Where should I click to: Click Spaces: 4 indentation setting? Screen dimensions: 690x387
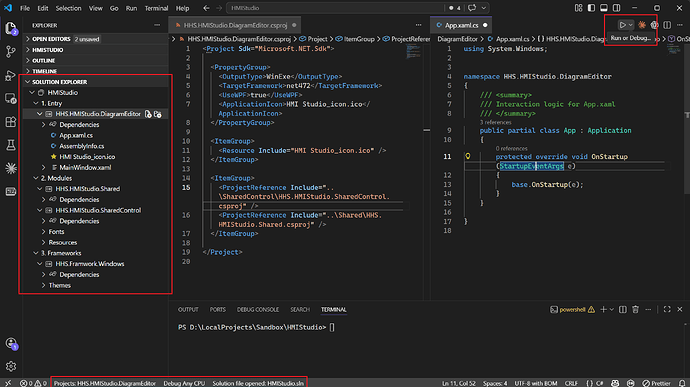click(495, 383)
